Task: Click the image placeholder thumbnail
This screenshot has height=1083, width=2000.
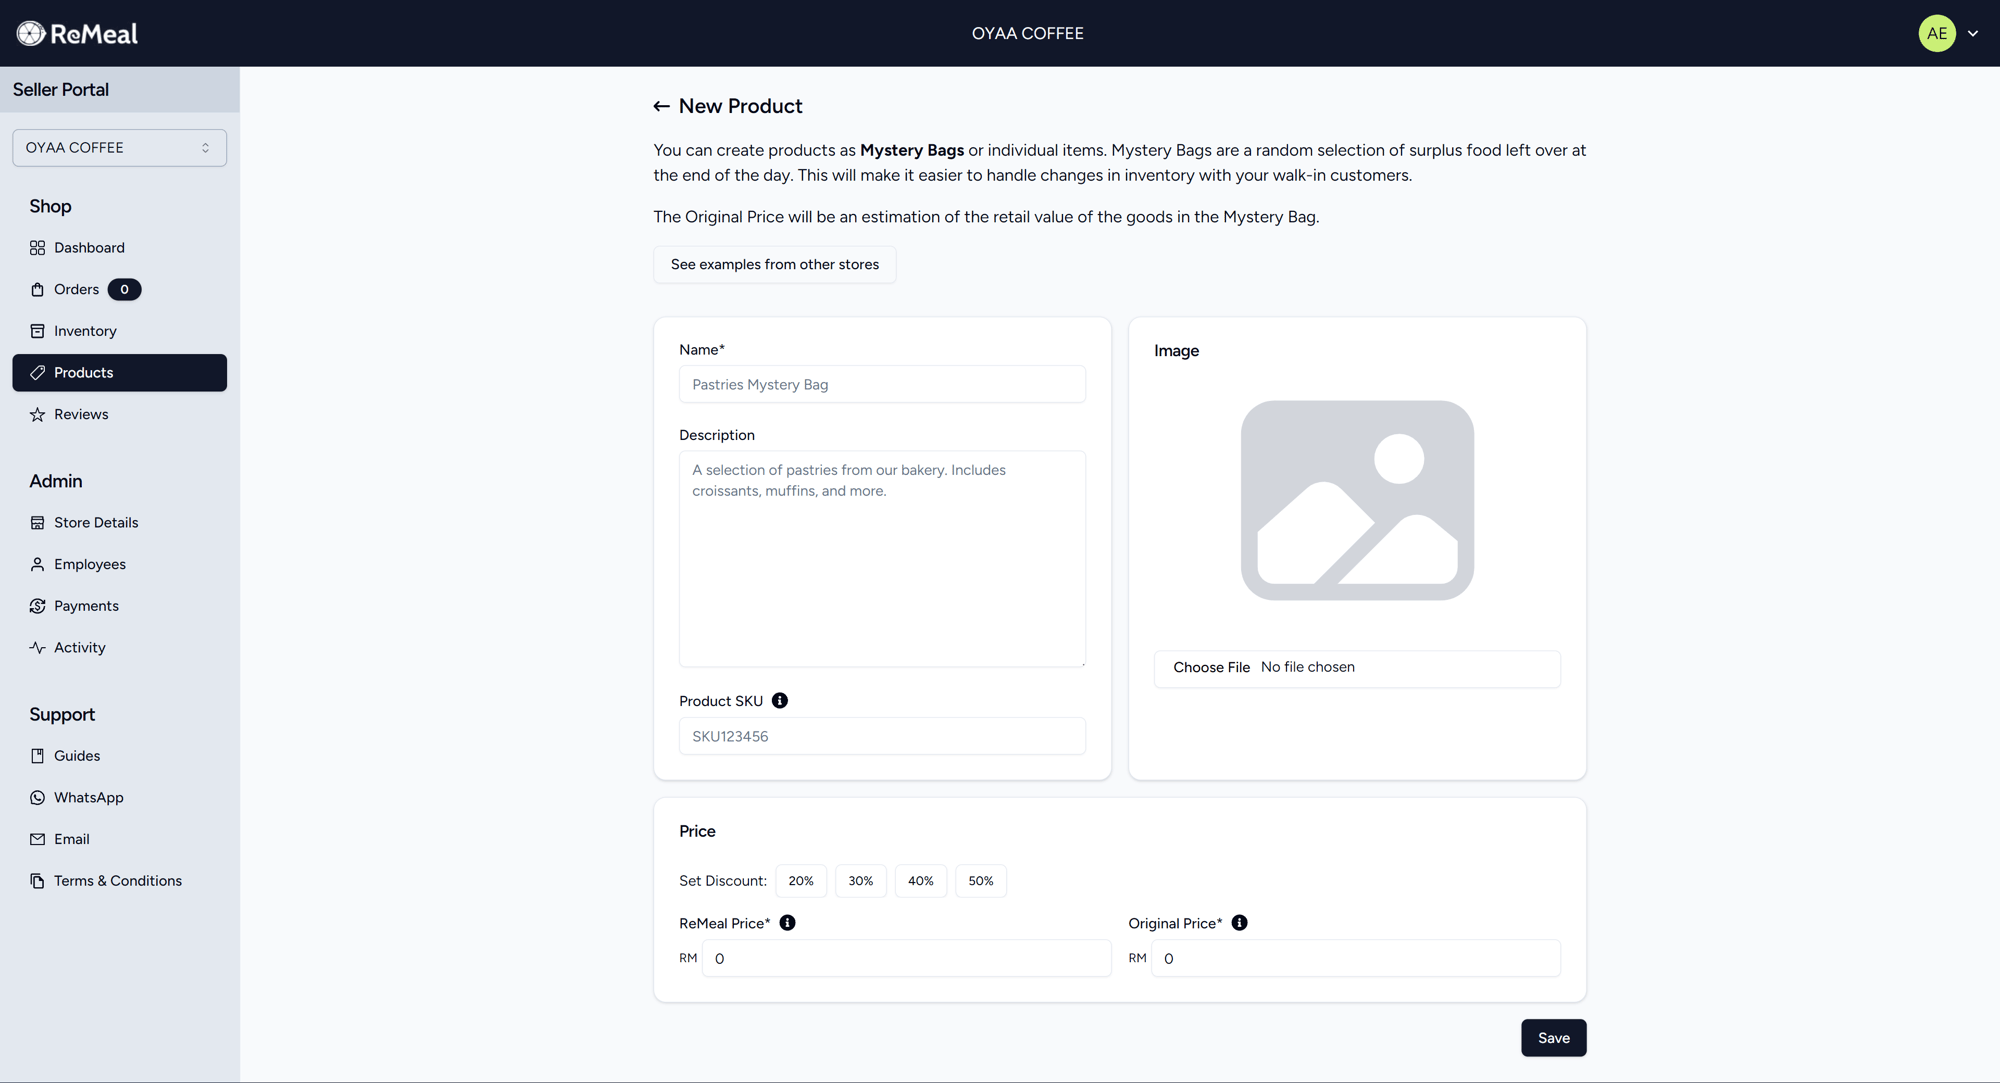Action: 1357,500
